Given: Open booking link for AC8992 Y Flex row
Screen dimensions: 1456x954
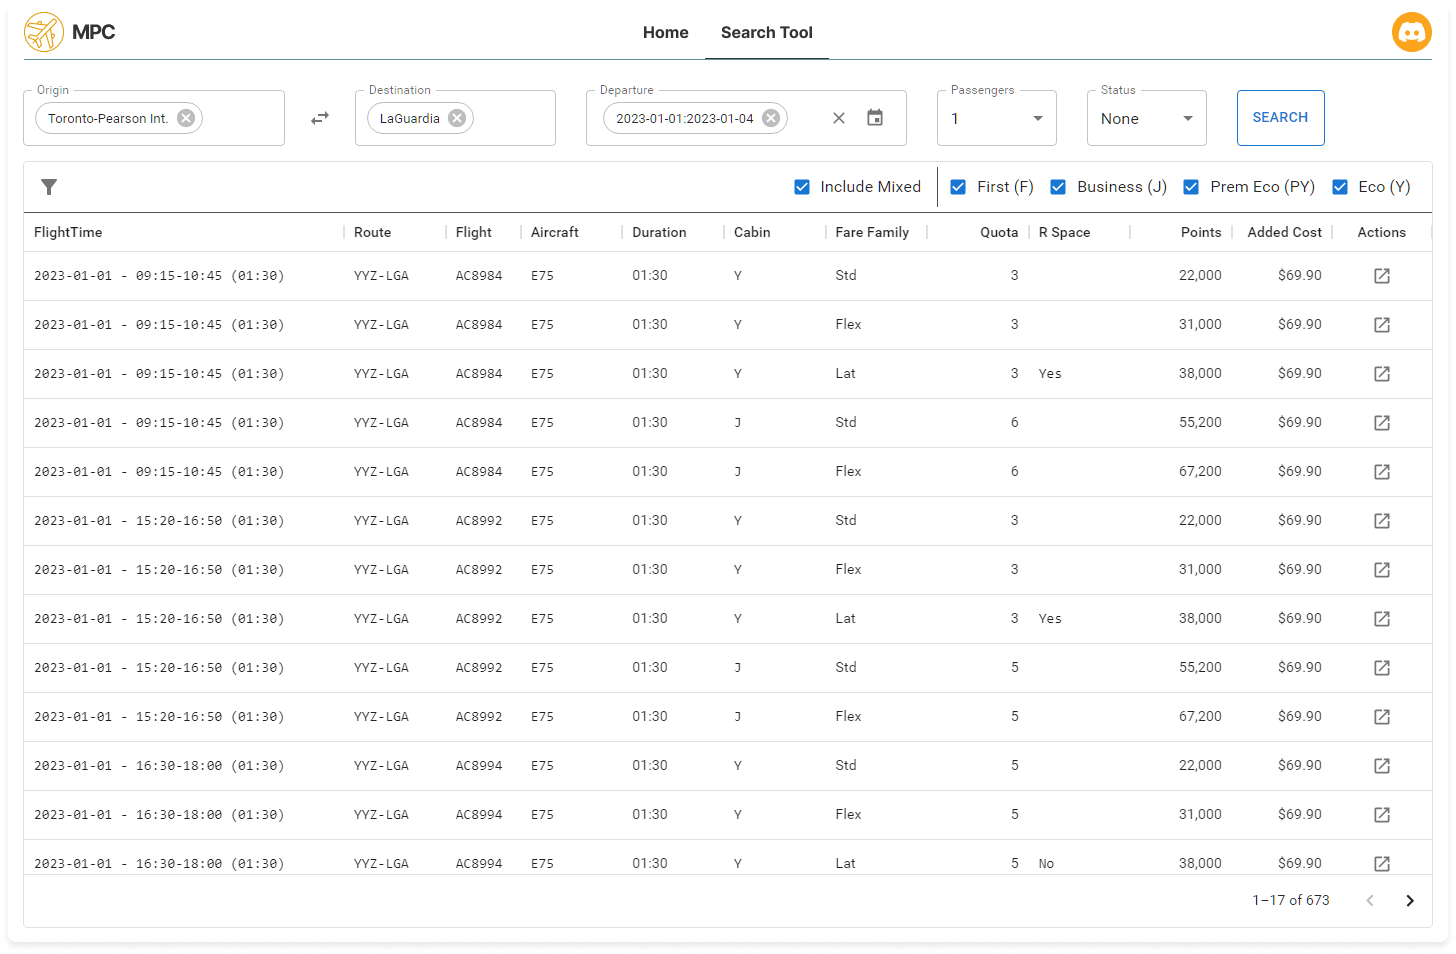Looking at the screenshot, I should (1382, 570).
